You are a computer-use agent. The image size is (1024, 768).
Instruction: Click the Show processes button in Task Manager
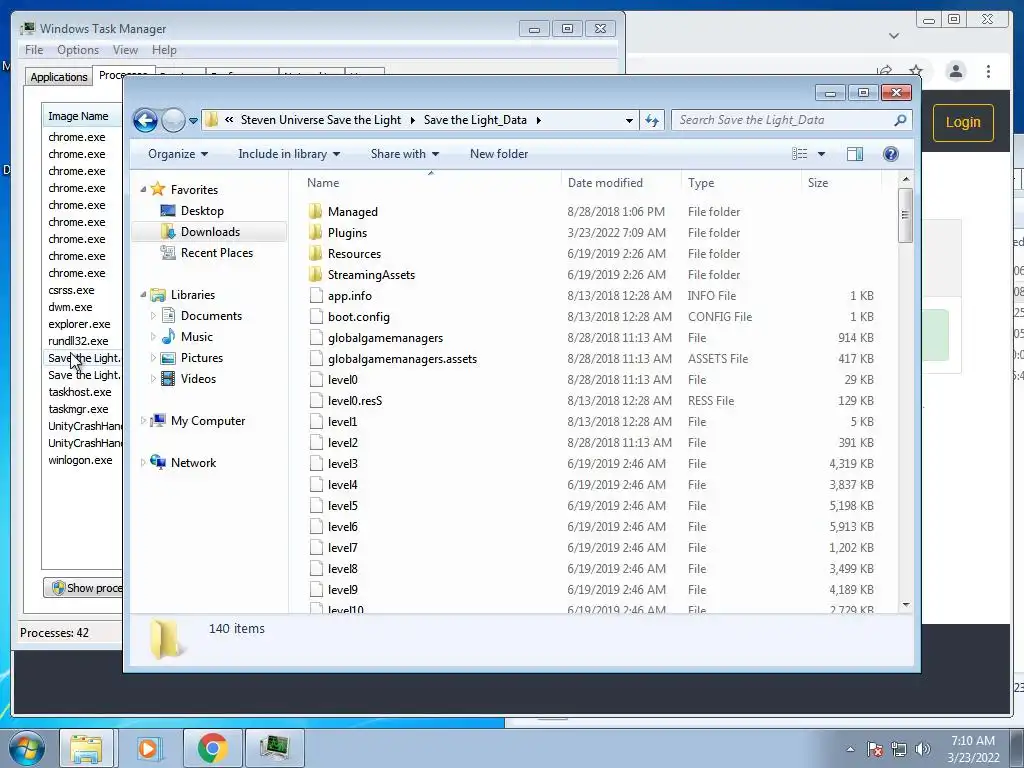(x=84, y=588)
